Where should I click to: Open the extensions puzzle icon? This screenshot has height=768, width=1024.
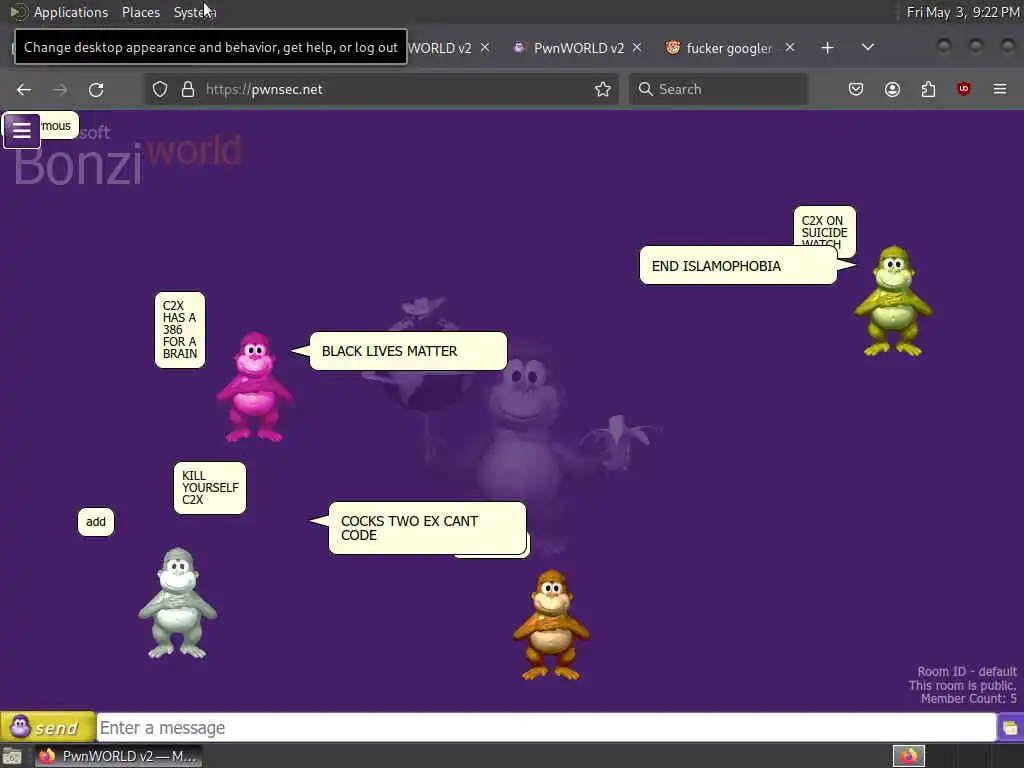(928, 89)
